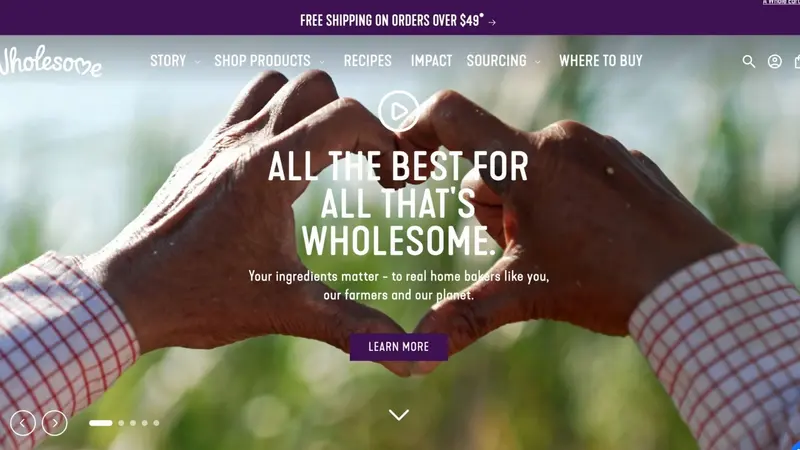Select the active first slide indicator bar
This screenshot has width=800, height=450.
click(x=101, y=423)
